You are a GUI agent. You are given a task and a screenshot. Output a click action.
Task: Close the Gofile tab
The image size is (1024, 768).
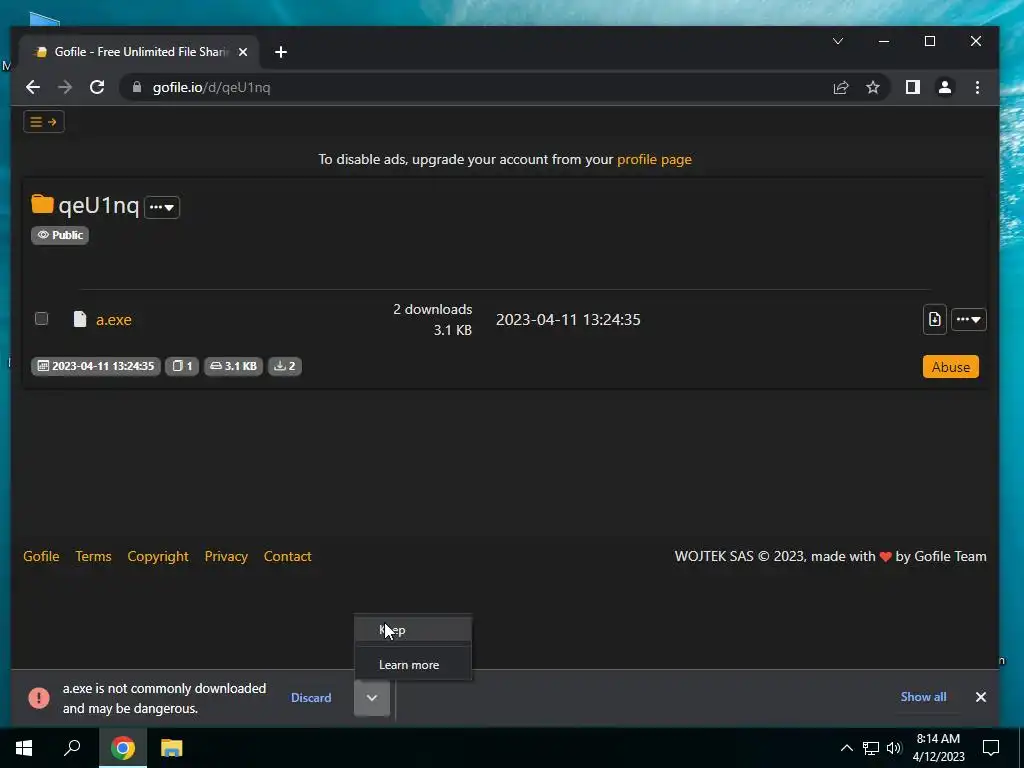click(243, 52)
